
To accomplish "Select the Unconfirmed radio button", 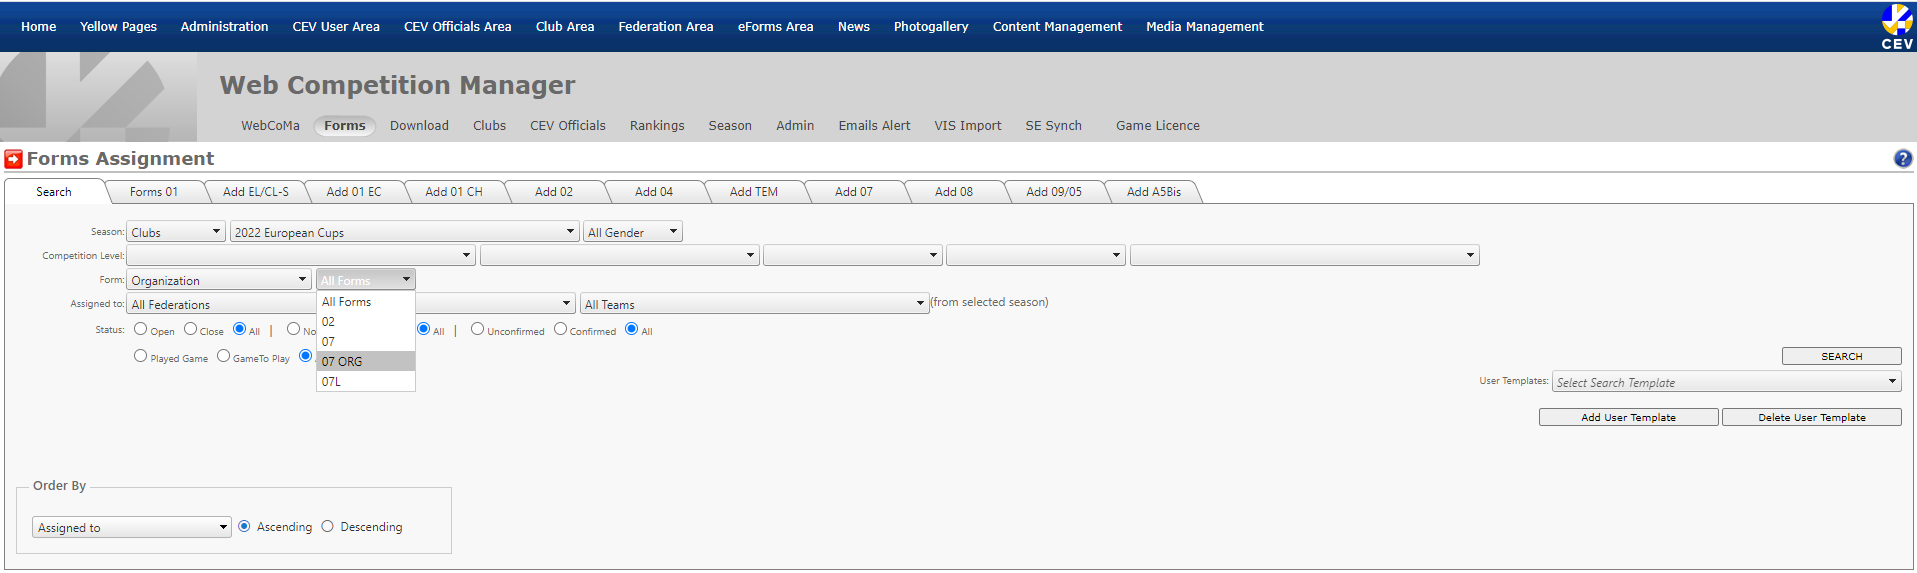I will [477, 329].
